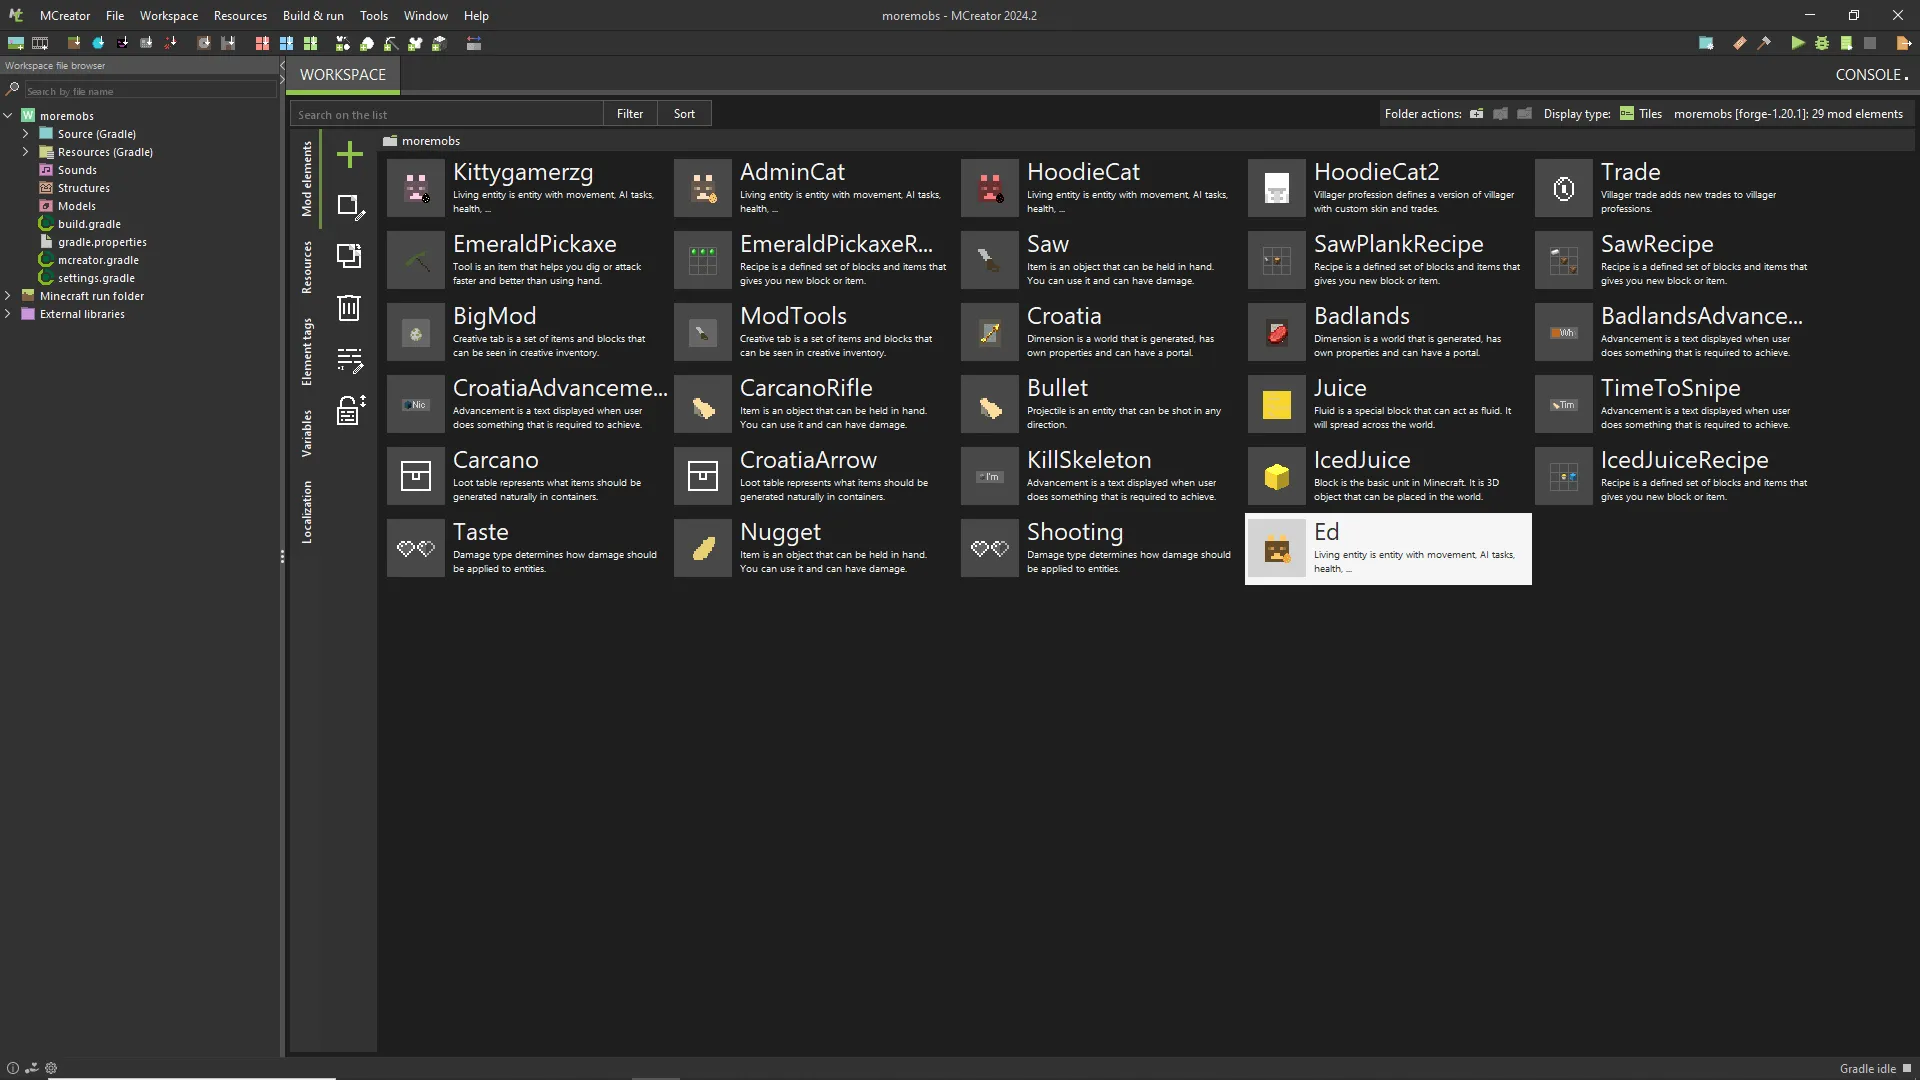Open the Help menu
The width and height of the screenshot is (1920, 1080).
(476, 15)
